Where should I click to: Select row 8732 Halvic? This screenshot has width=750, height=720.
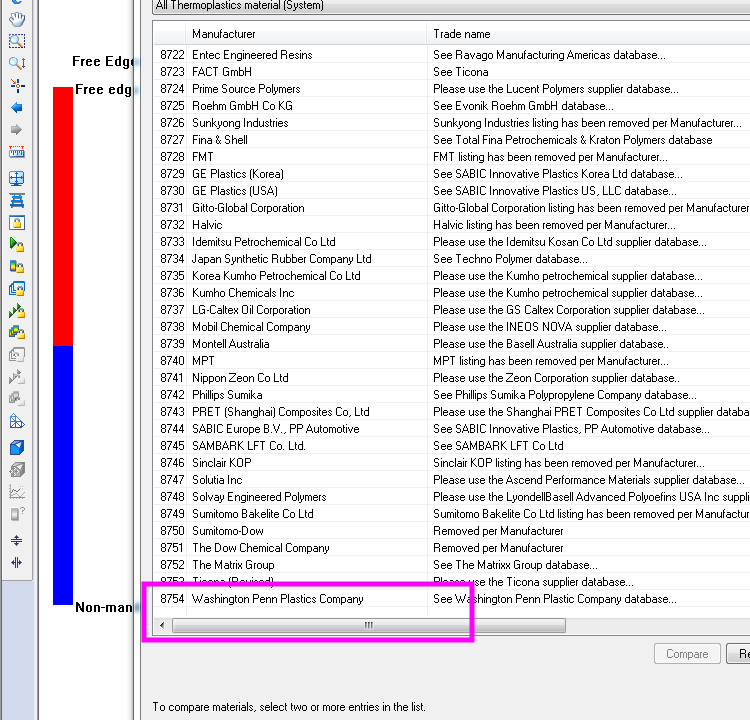(452, 225)
